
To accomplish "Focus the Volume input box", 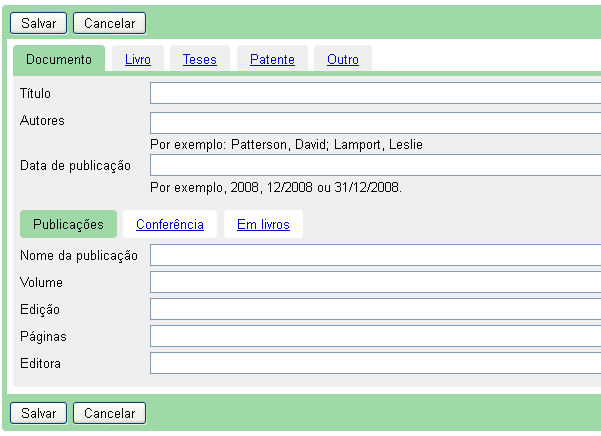I will tap(375, 282).
